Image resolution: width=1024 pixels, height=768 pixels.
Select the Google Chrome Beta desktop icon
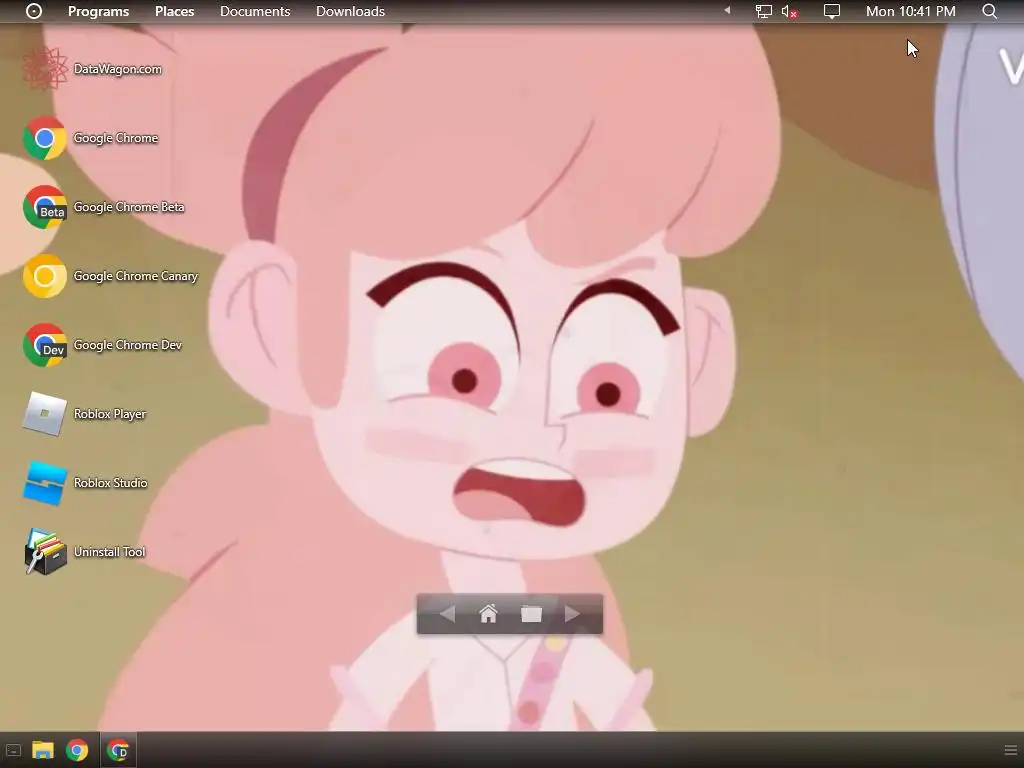click(45, 207)
